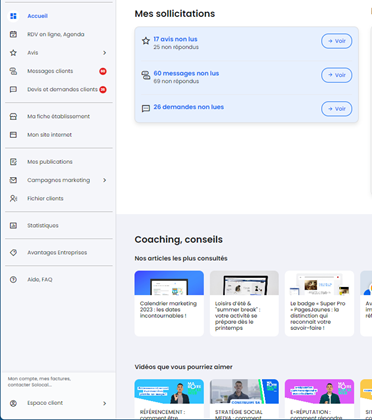Screen dimensions: 372x420
Task: Open the 60 messages non lus link
Action: click(186, 73)
